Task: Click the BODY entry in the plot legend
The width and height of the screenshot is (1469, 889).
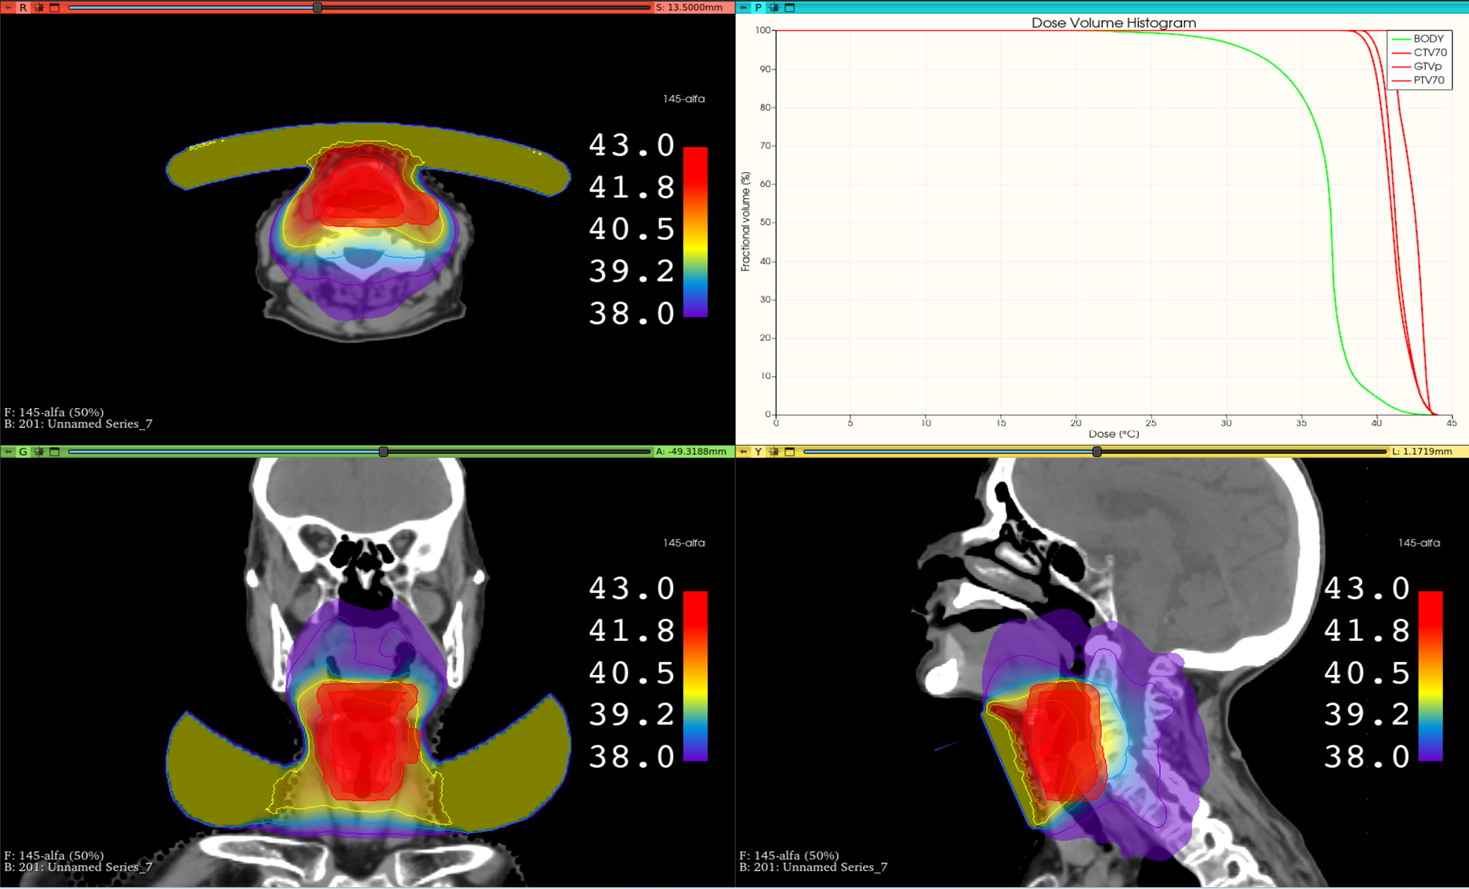Action: tap(1428, 39)
